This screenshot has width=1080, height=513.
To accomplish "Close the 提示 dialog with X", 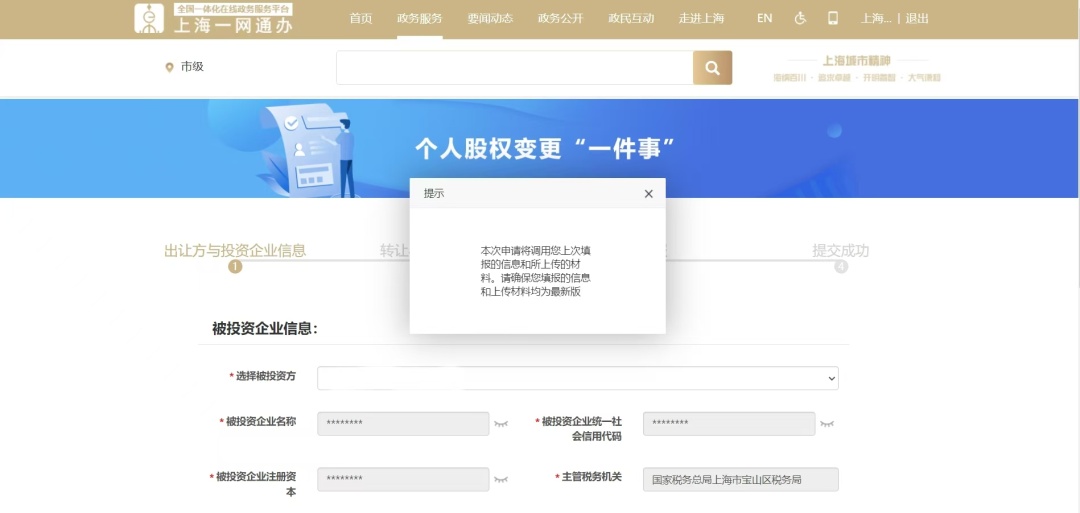I will (648, 194).
